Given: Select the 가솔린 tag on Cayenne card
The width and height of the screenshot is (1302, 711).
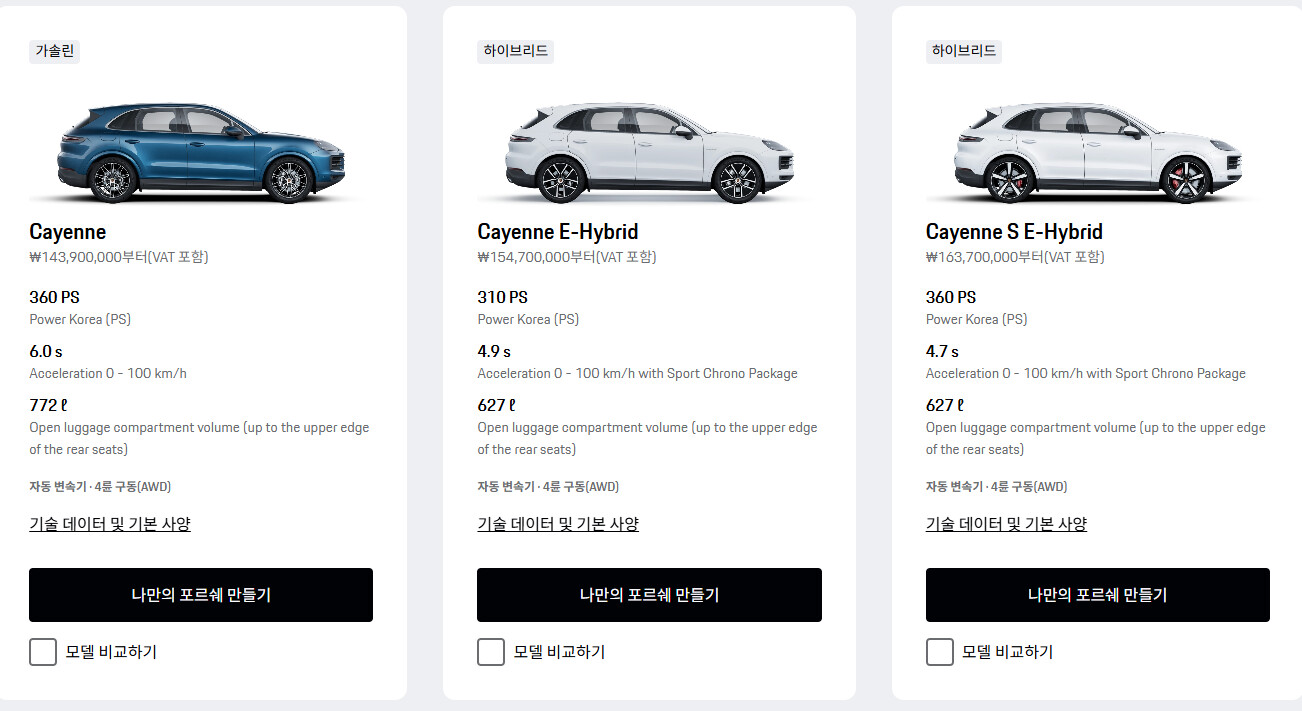Looking at the screenshot, I should pos(54,51).
